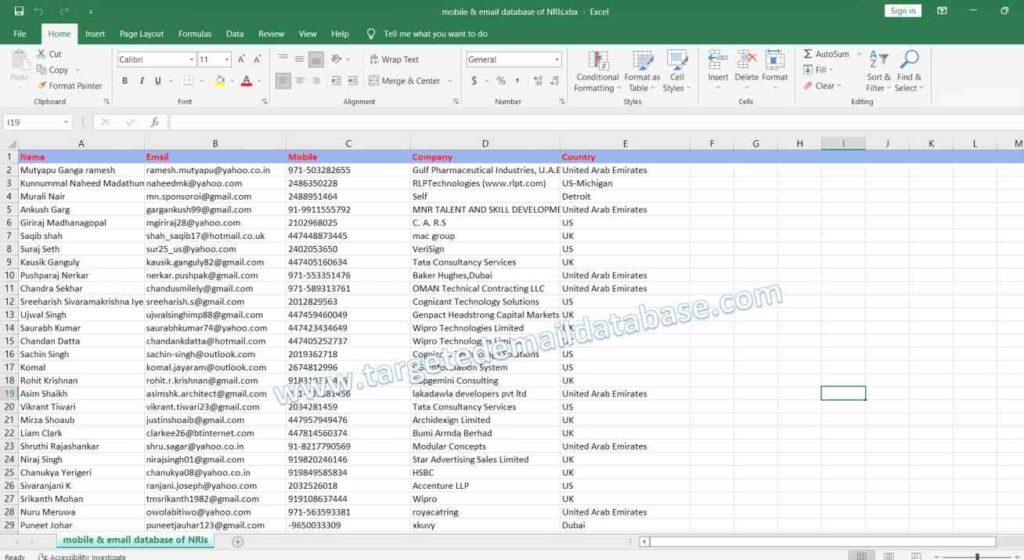Open Format as Table gallery
This screenshot has height=560, width=1024.
pyautogui.click(x=641, y=71)
